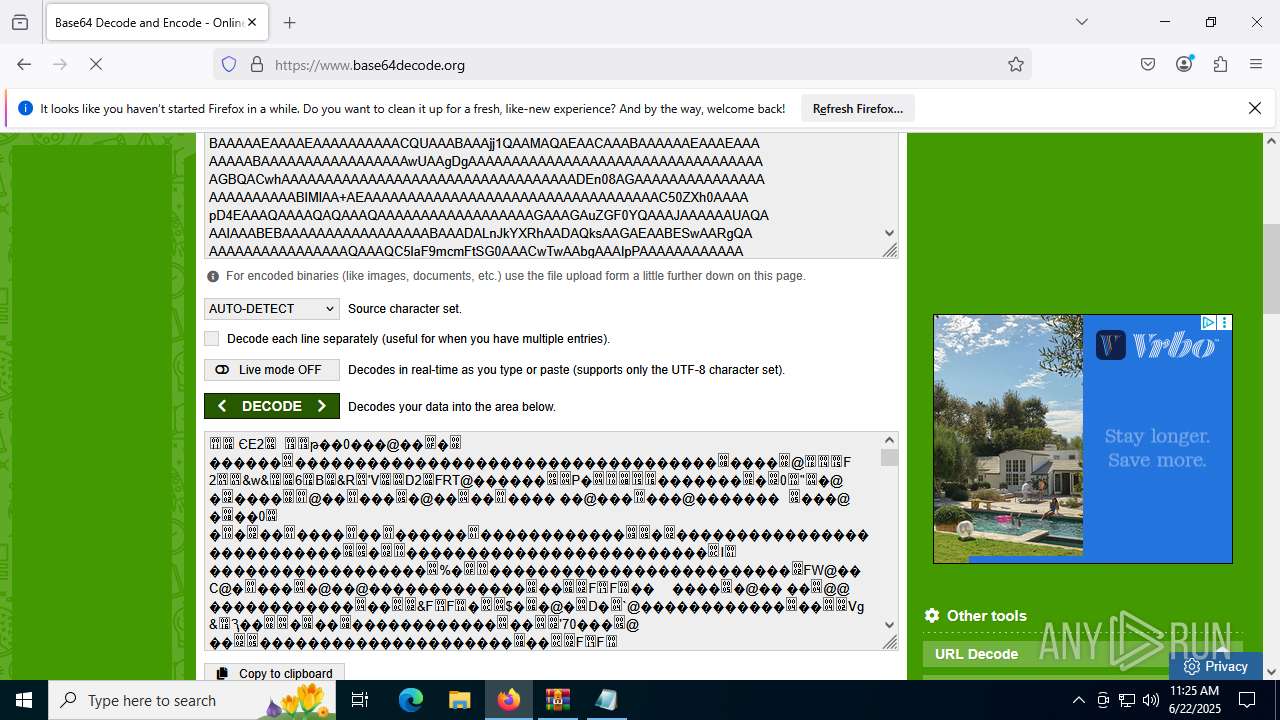Viewport: 1280px width, 720px height.
Task: Open Task View on the taskbar
Action: coord(361,700)
